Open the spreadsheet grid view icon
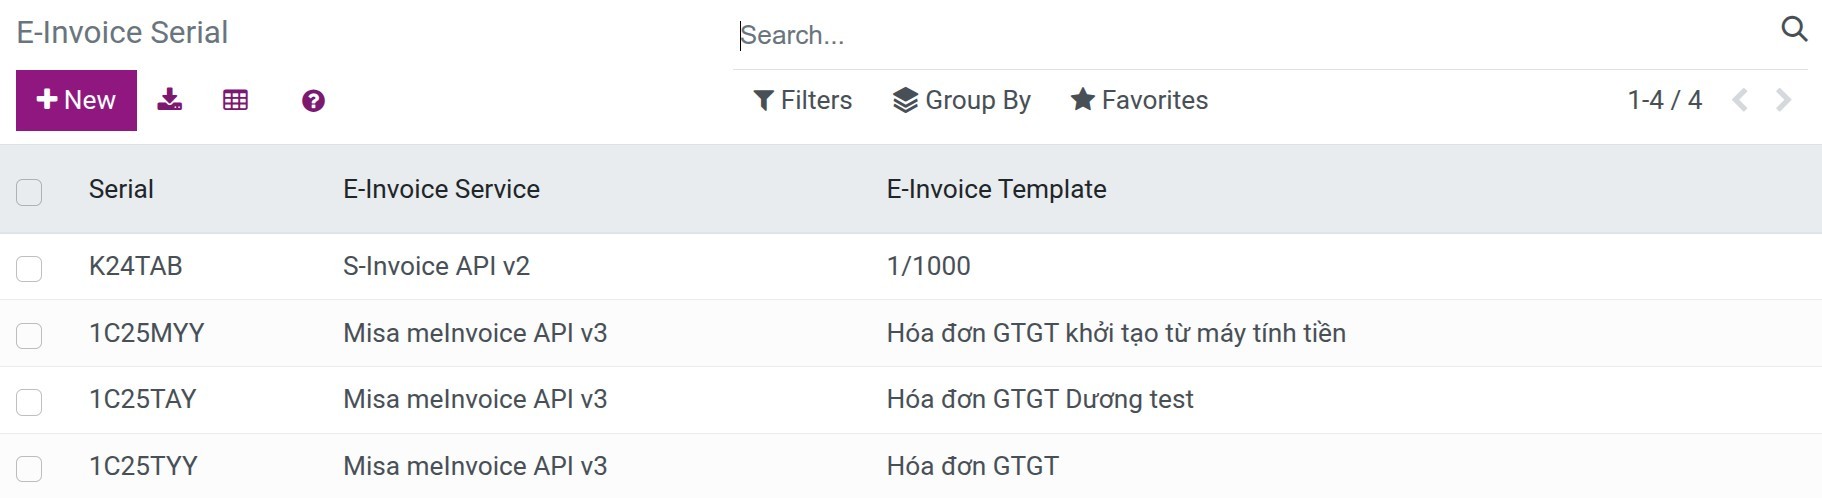Viewport: 1822px width, 498px height. pos(235,100)
